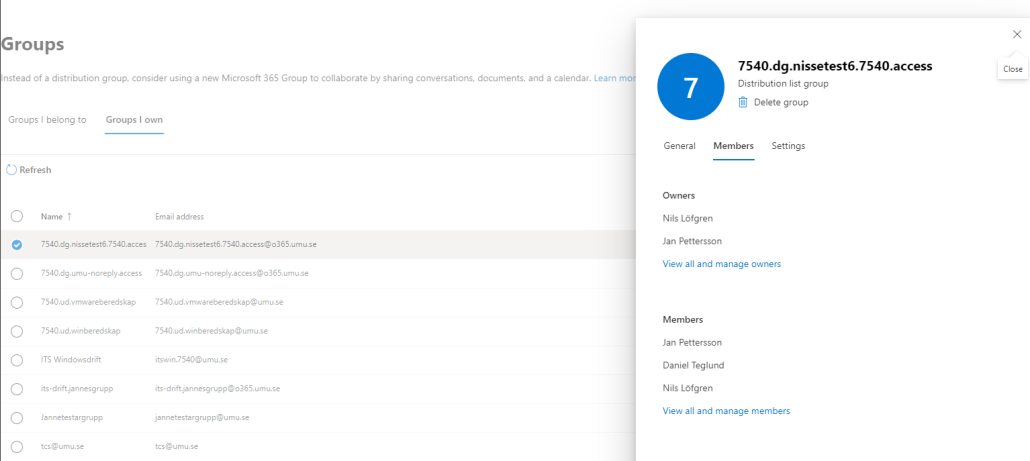Screen dimensions: 1030x461
Task: Select the ITS Windowsdrift row checkbox
Action: point(17,360)
